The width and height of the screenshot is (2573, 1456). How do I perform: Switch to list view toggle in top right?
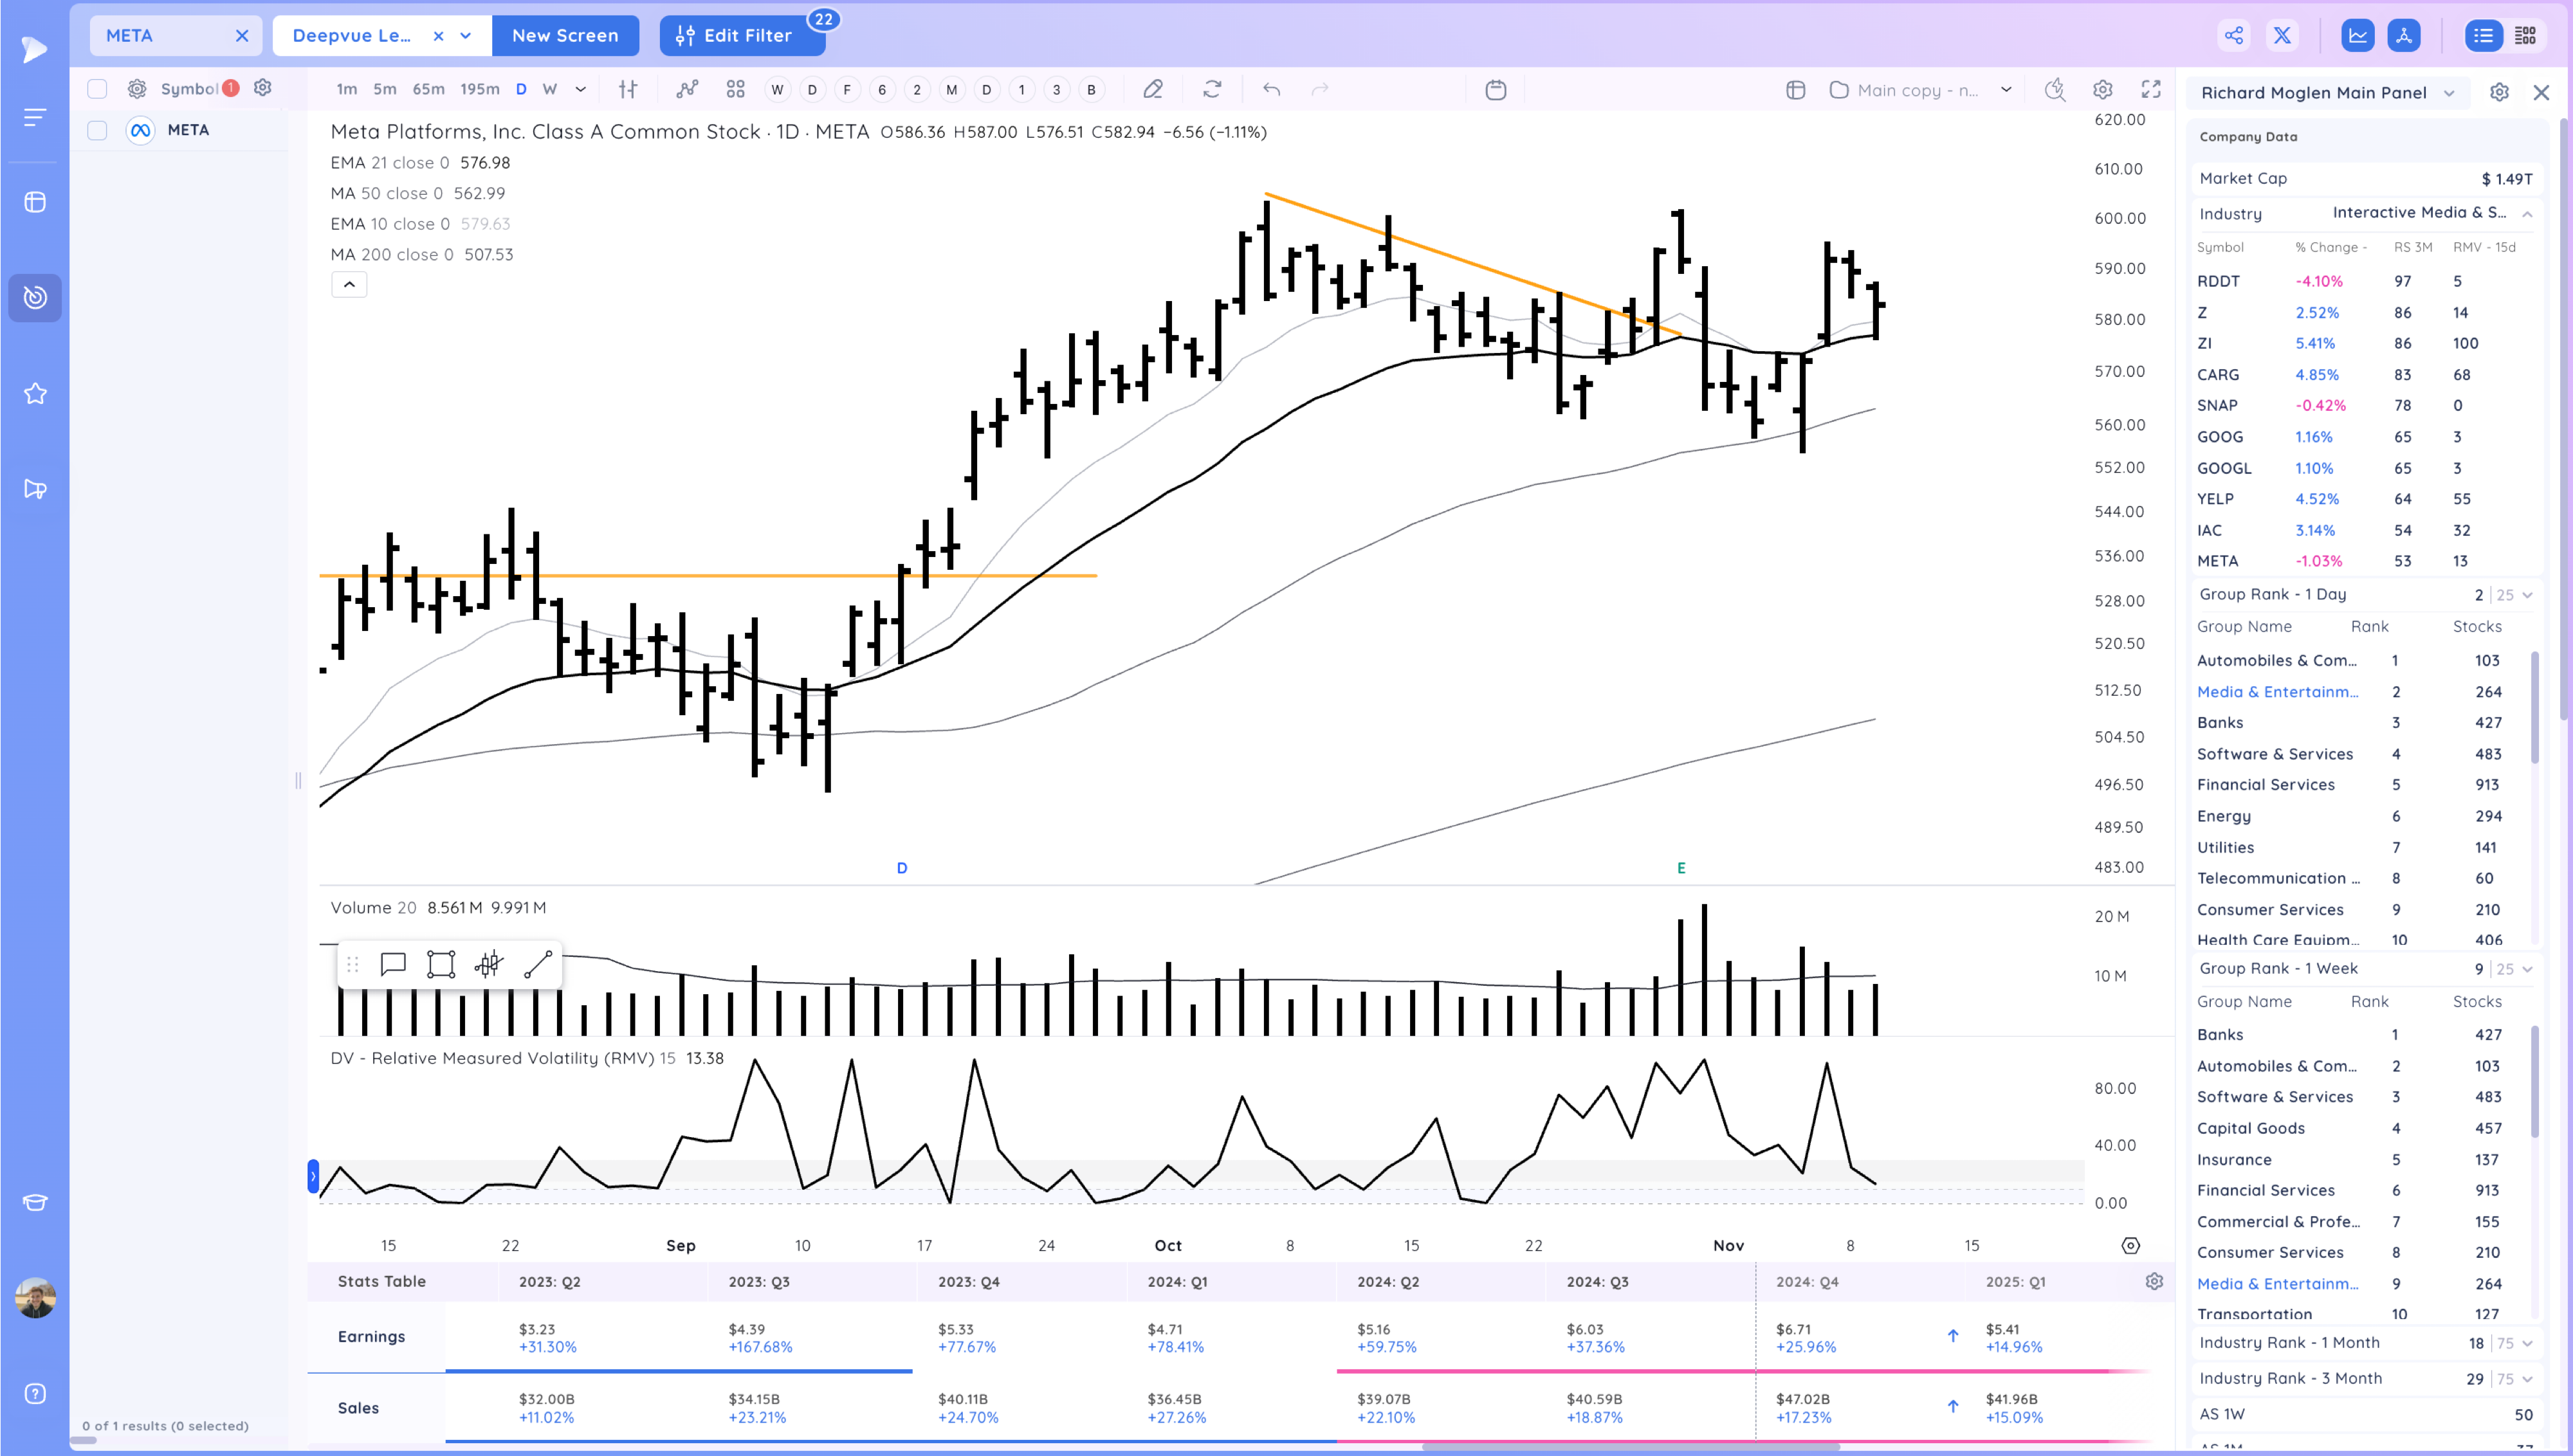(x=2483, y=36)
